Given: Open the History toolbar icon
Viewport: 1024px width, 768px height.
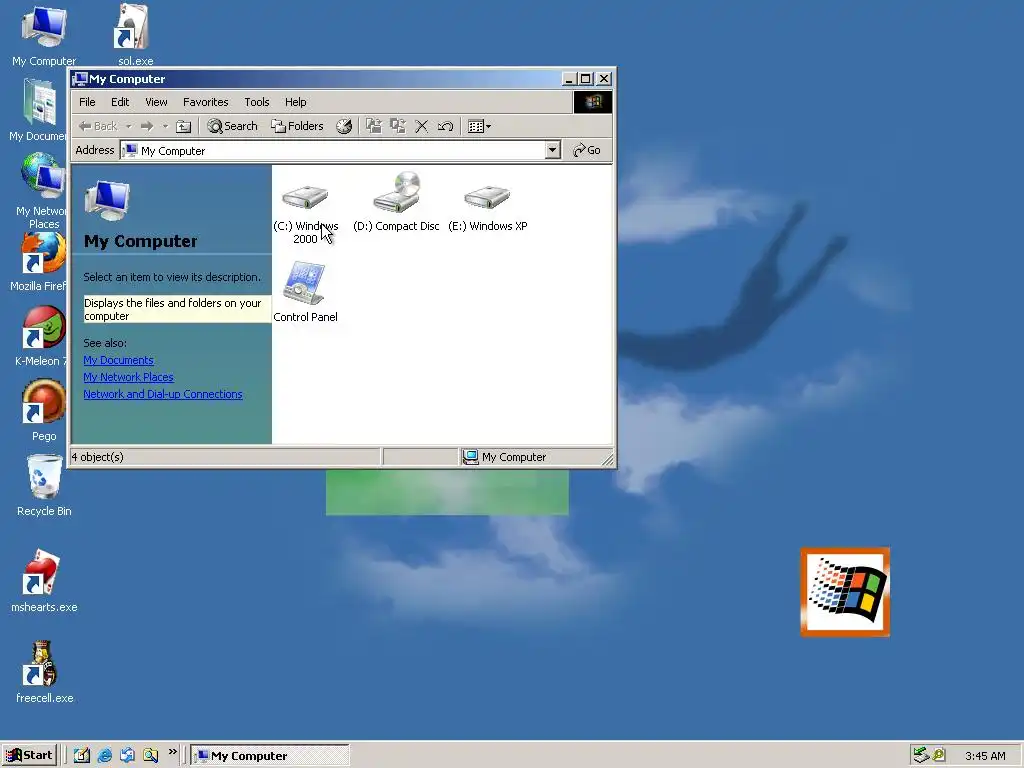Looking at the screenshot, I should (344, 126).
